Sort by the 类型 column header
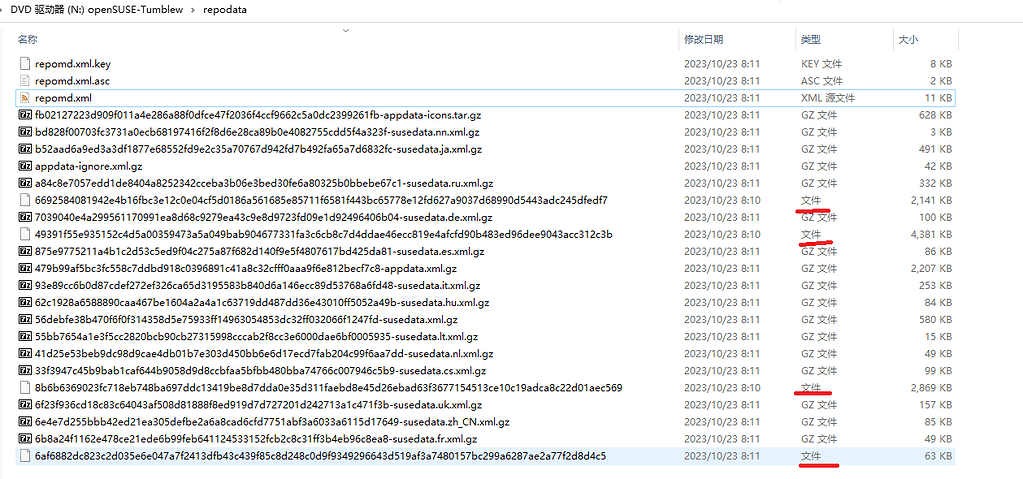1023x479 pixels. pyautogui.click(x=811, y=40)
